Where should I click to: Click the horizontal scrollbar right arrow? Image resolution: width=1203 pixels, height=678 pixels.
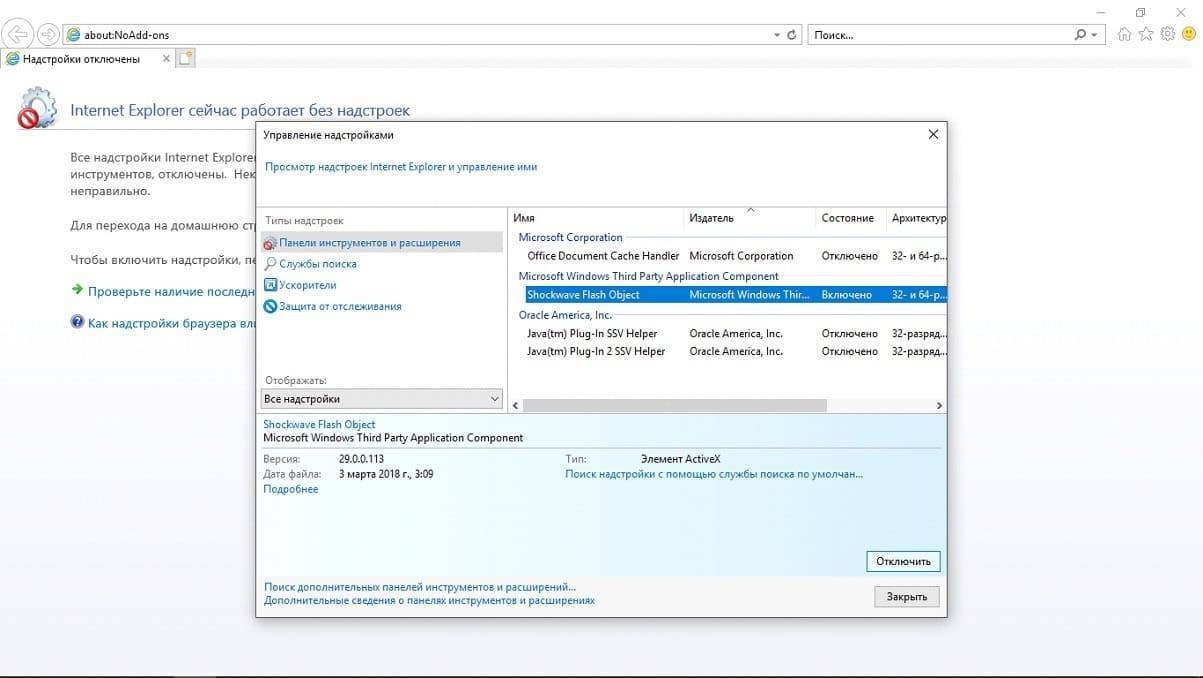(x=939, y=406)
